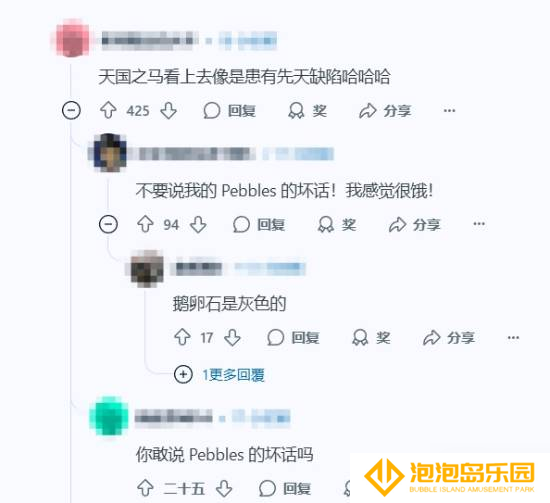Viewport: 550px width, 503px height.
Task: Award the 鹅卵石是灰色的 comment
Action: click(x=371, y=337)
